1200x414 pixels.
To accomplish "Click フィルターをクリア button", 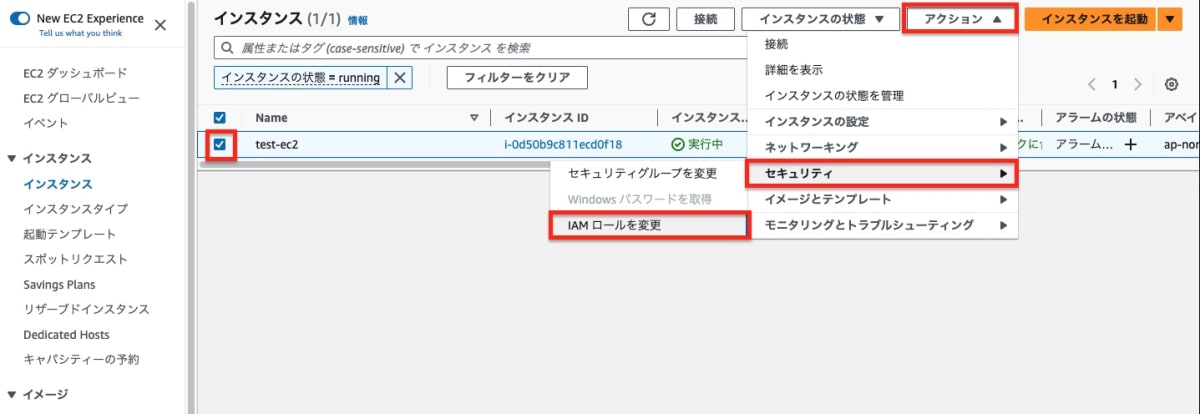I will click(516, 78).
